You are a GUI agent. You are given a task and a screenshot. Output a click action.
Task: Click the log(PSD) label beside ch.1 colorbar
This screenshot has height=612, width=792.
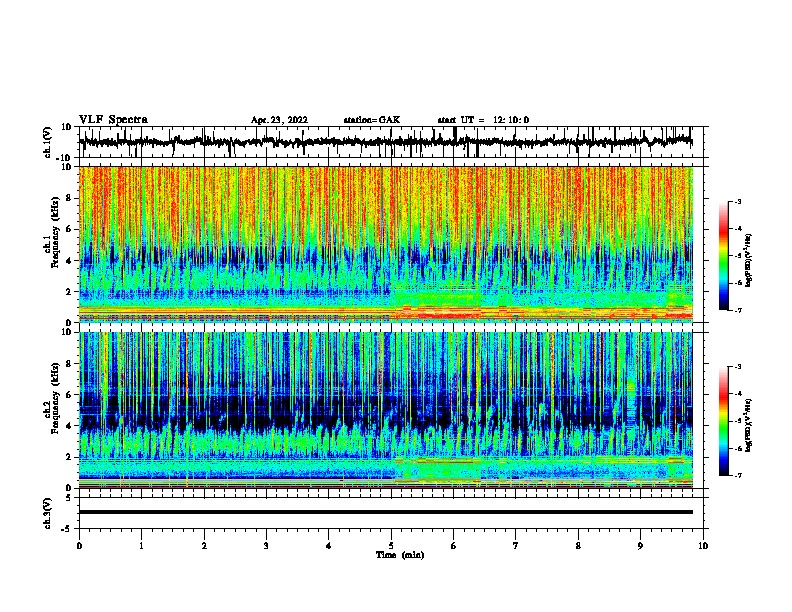(x=749, y=260)
